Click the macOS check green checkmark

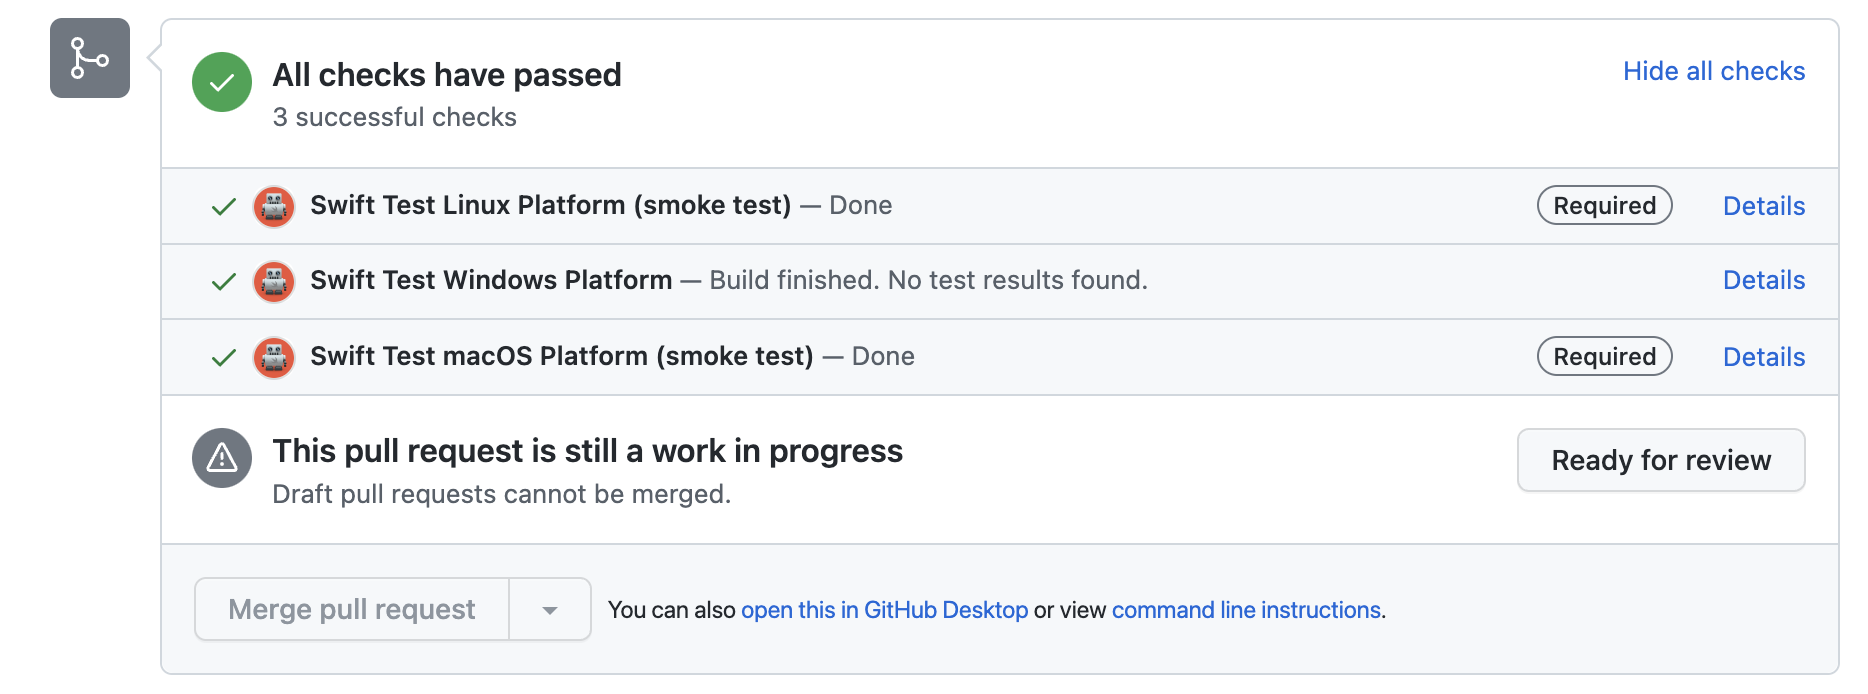point(224,358)
